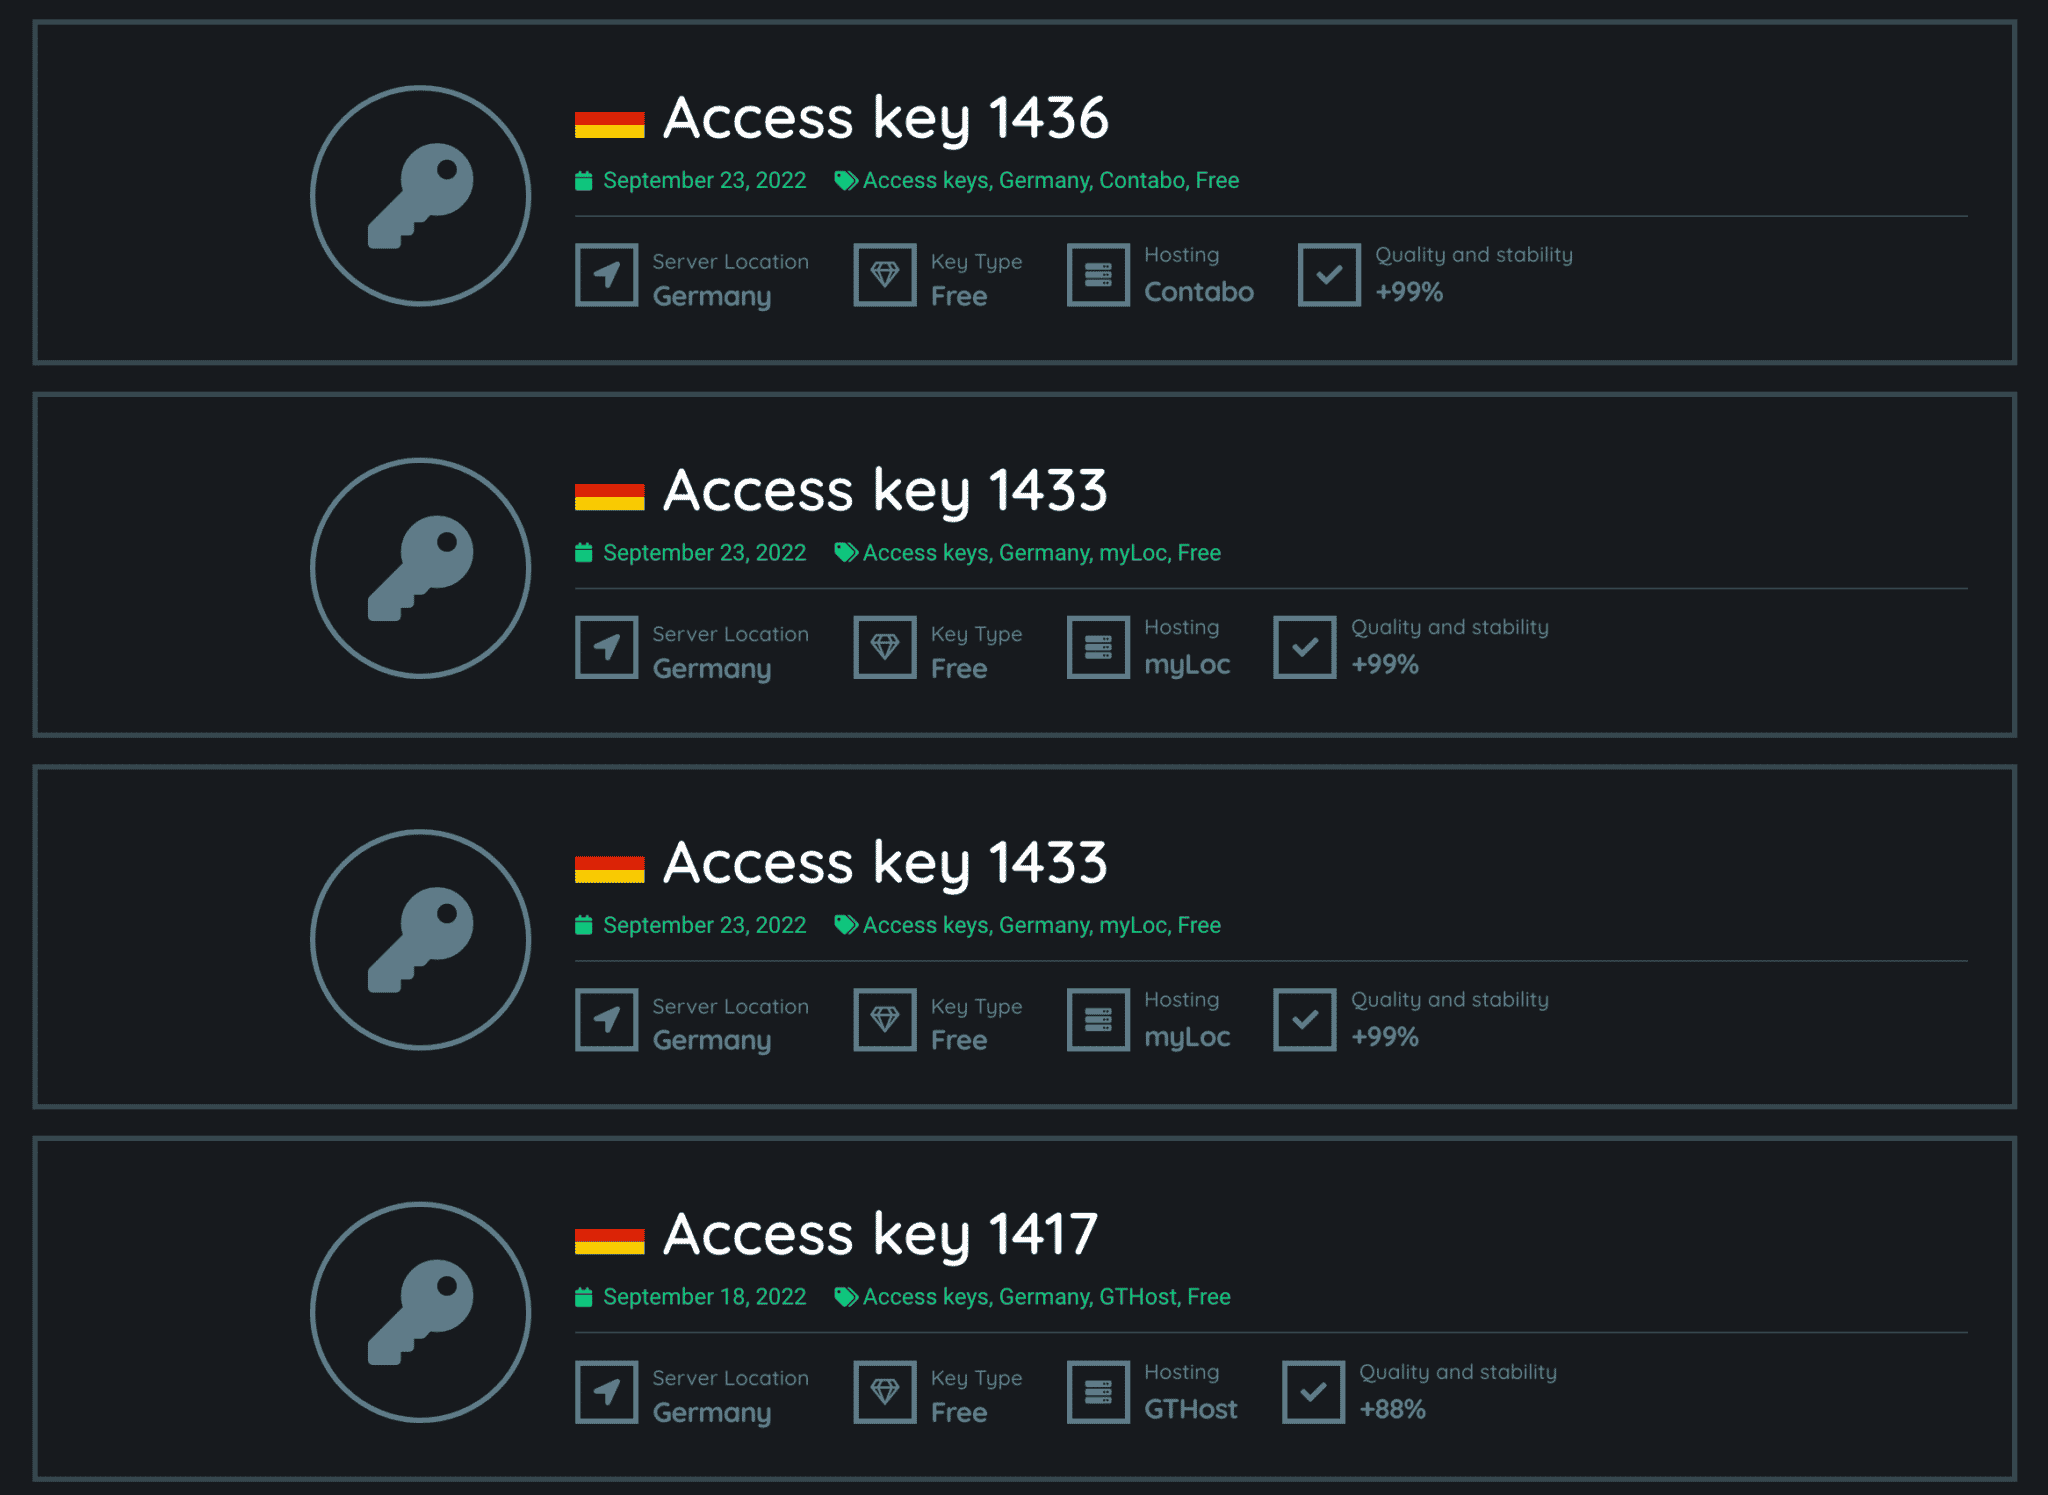Click the German flag beside Access key 1417
2048x1495 pixels.
click(x=610, y=1241)
